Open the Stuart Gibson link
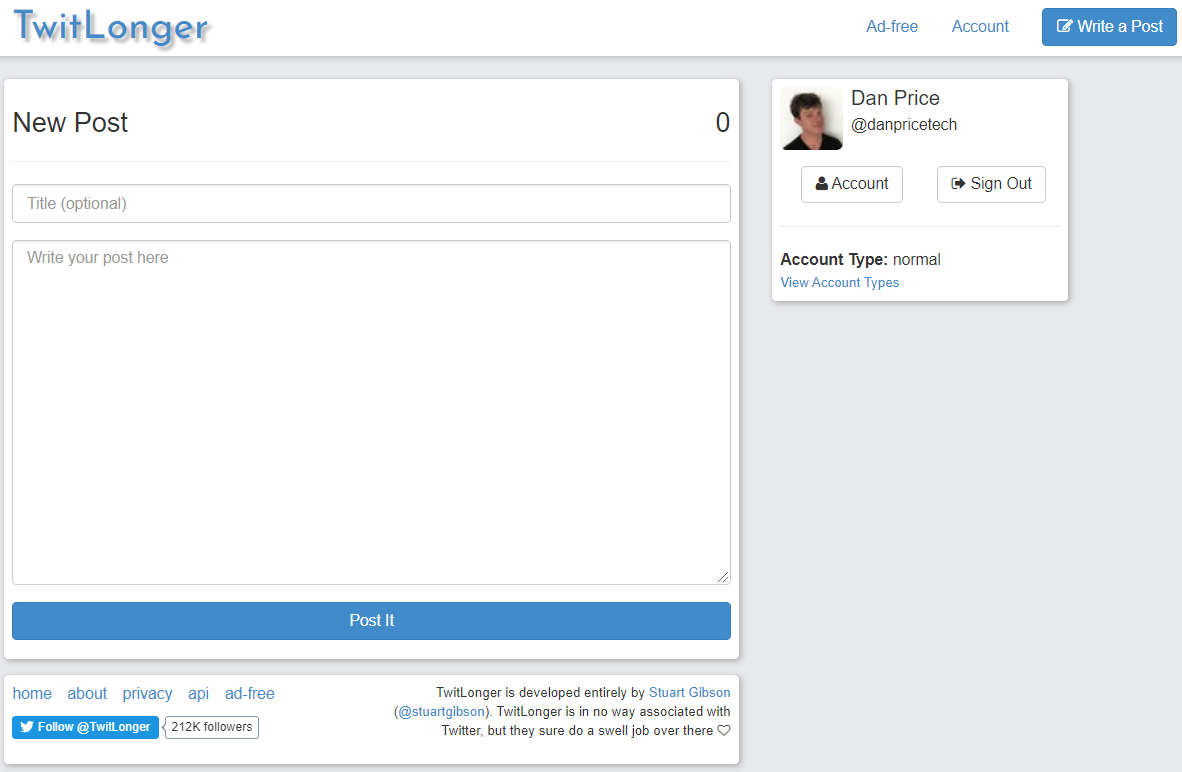Viewport: 1182px width, 772px height. coord(689,692)
